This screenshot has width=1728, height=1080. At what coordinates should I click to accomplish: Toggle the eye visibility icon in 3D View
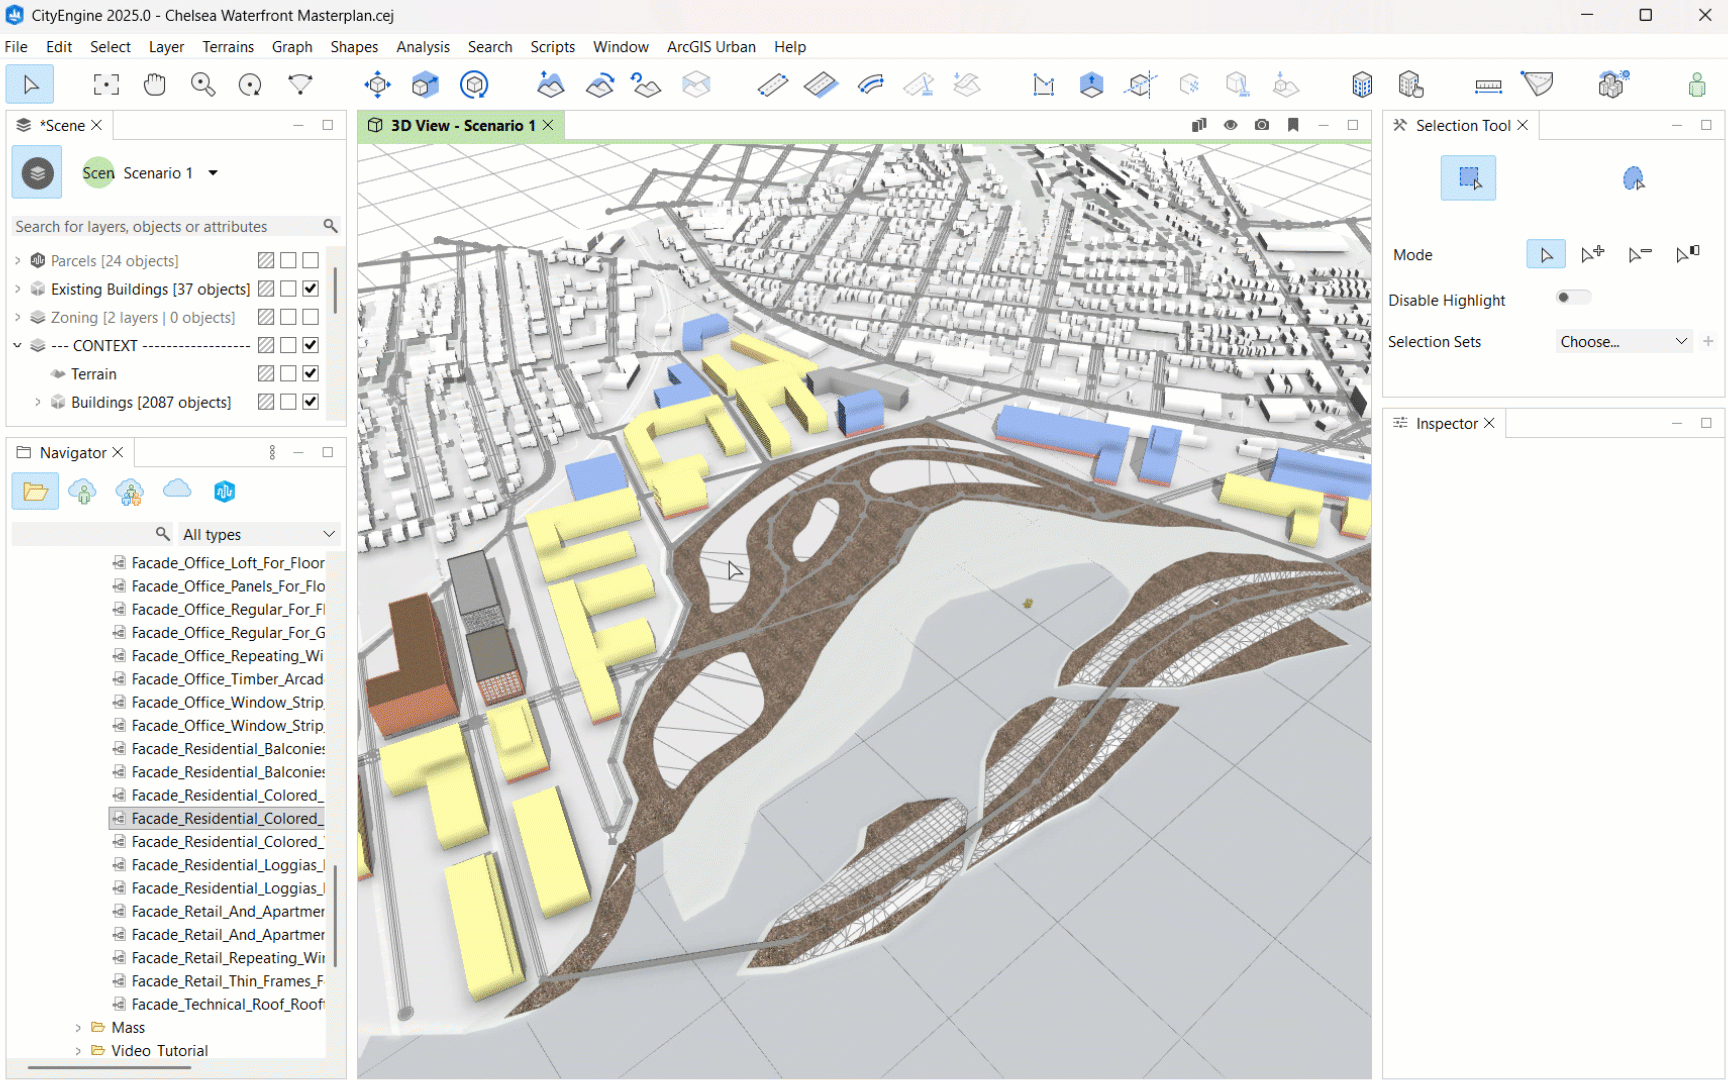(x=1230, y=125)
